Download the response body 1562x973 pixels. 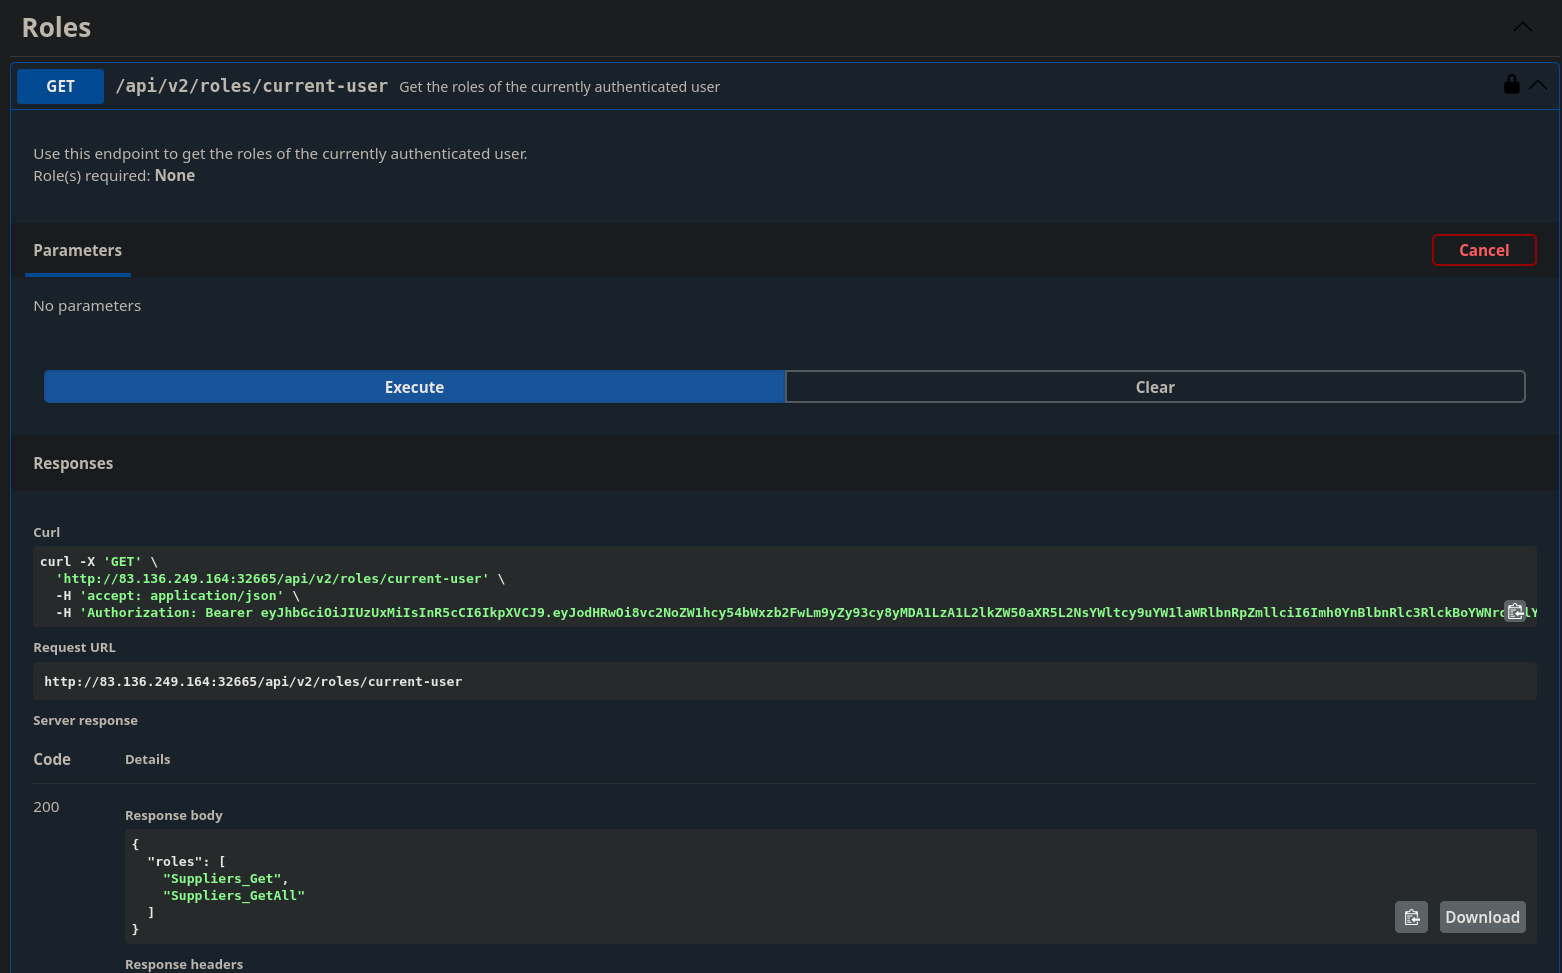pyautogui.click(x=1482, y=917)
